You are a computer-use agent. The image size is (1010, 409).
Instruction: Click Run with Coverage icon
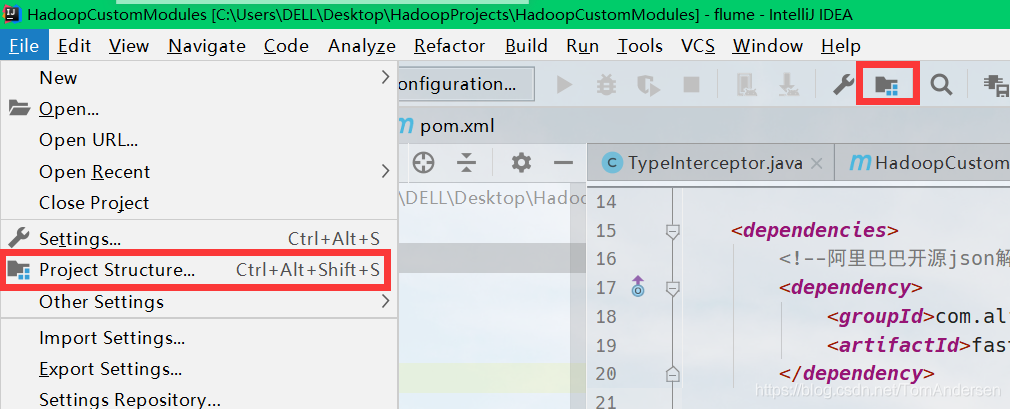coord(649,84)
